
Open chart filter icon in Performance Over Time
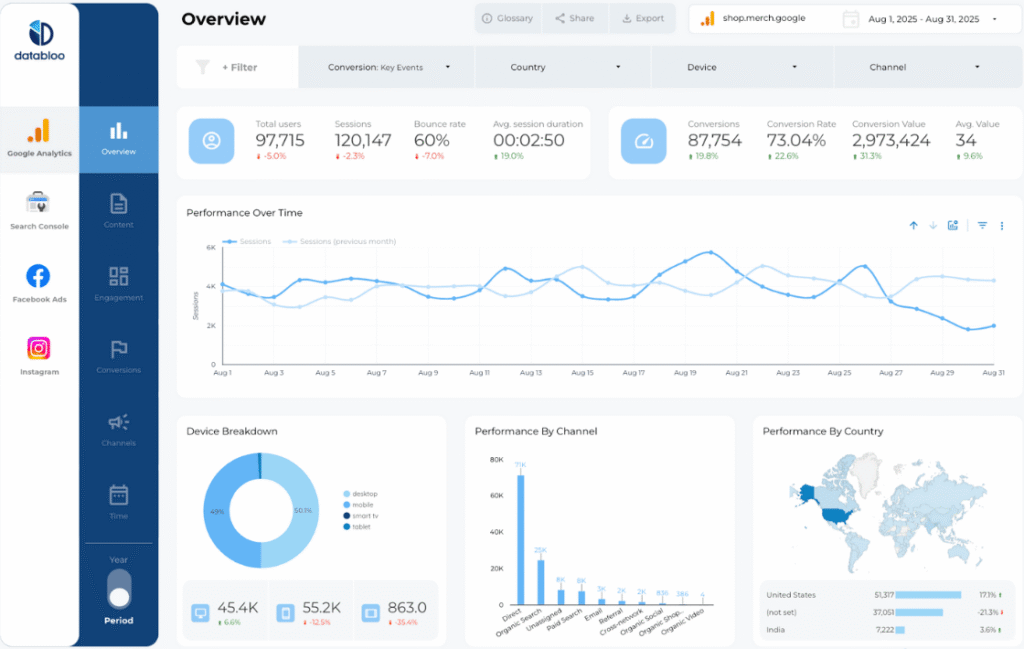pyautogui.click(x=982, y=226)
